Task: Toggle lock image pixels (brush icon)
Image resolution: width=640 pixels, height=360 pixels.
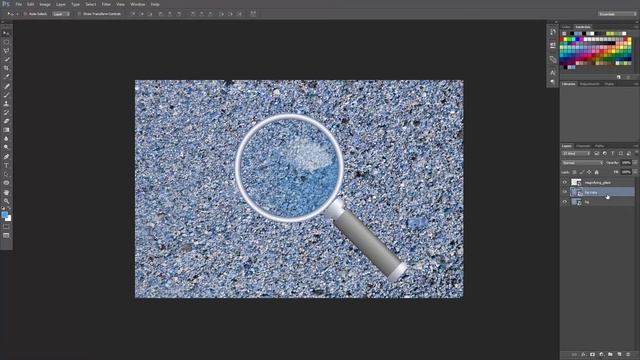Action: click(x=582, y=172)
